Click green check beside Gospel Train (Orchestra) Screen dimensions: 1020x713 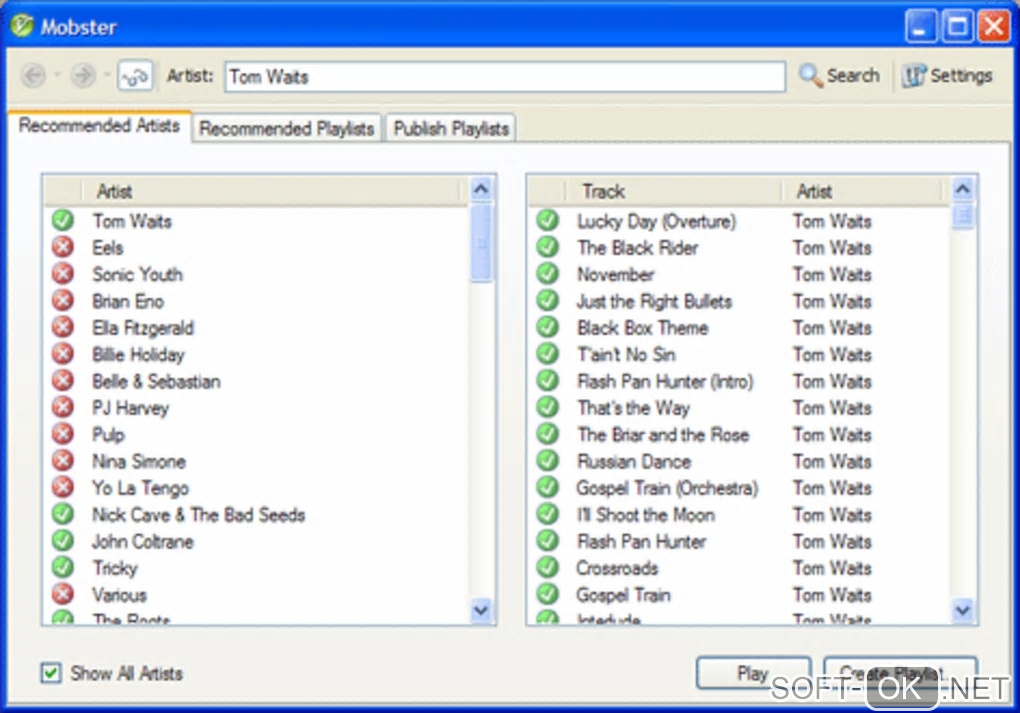pos(548,487)
